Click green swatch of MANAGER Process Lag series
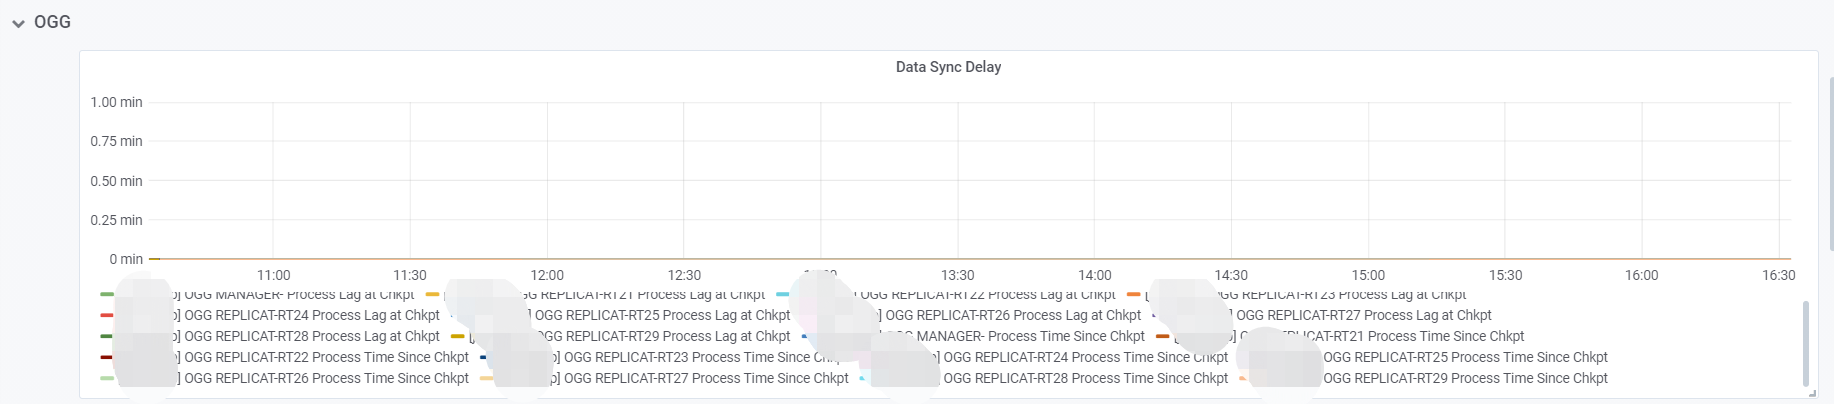The width and height of the screenshot is (1834, 404). click(106, 294)
